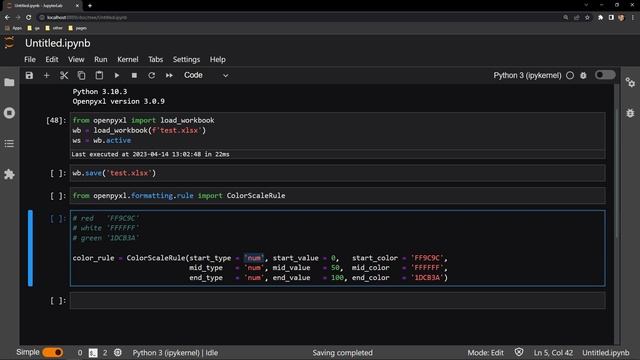Insert a cell below with plus icon

tap(47, 76)
